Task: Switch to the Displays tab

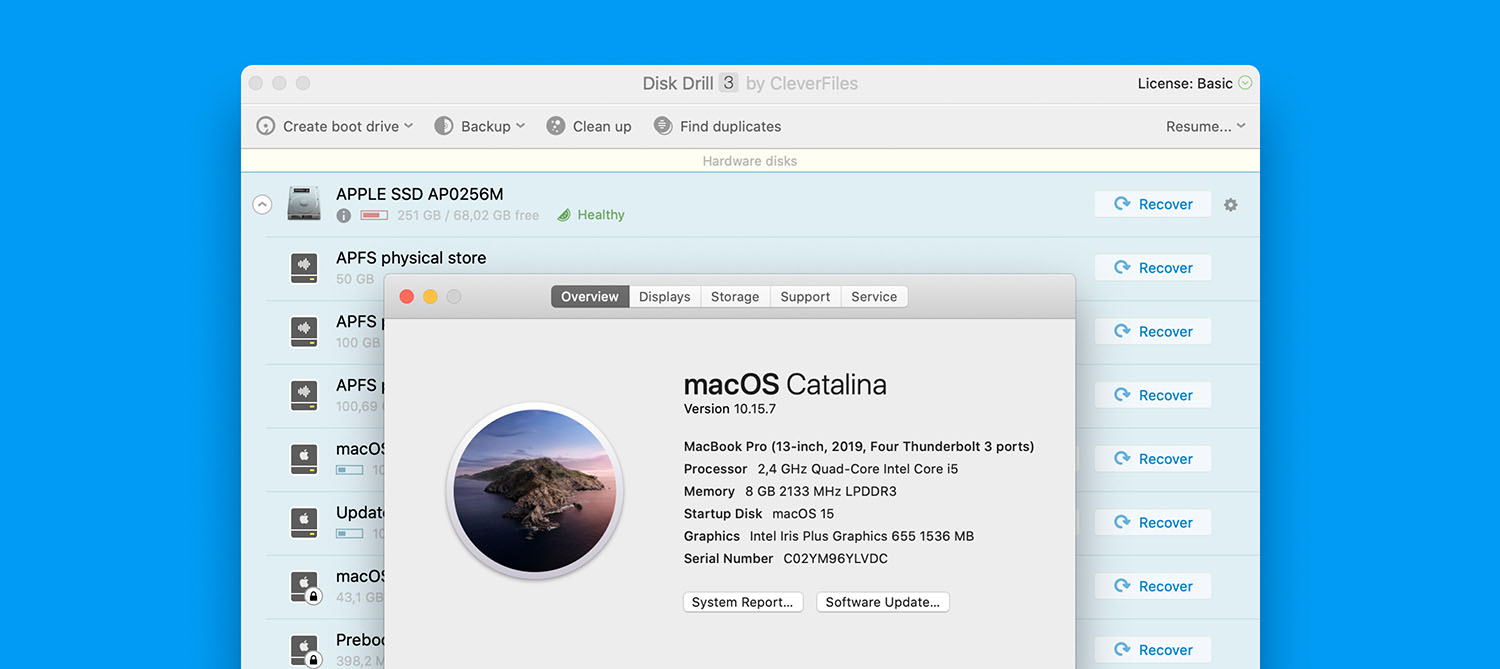Action: (x=665, y=297)
